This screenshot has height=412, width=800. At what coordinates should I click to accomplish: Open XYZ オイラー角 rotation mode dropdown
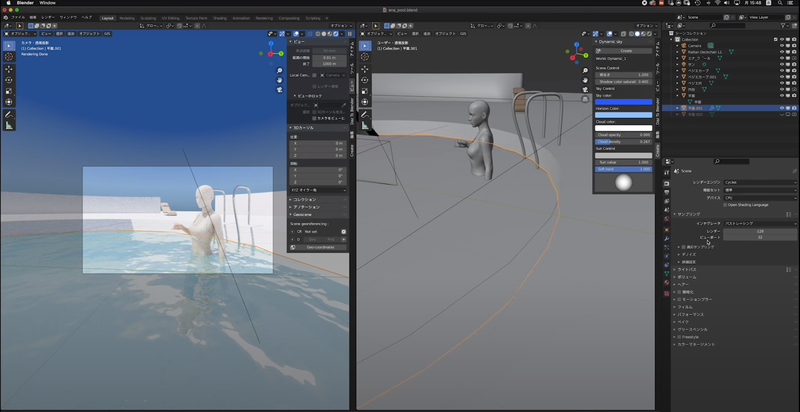[x=318, y=190]
